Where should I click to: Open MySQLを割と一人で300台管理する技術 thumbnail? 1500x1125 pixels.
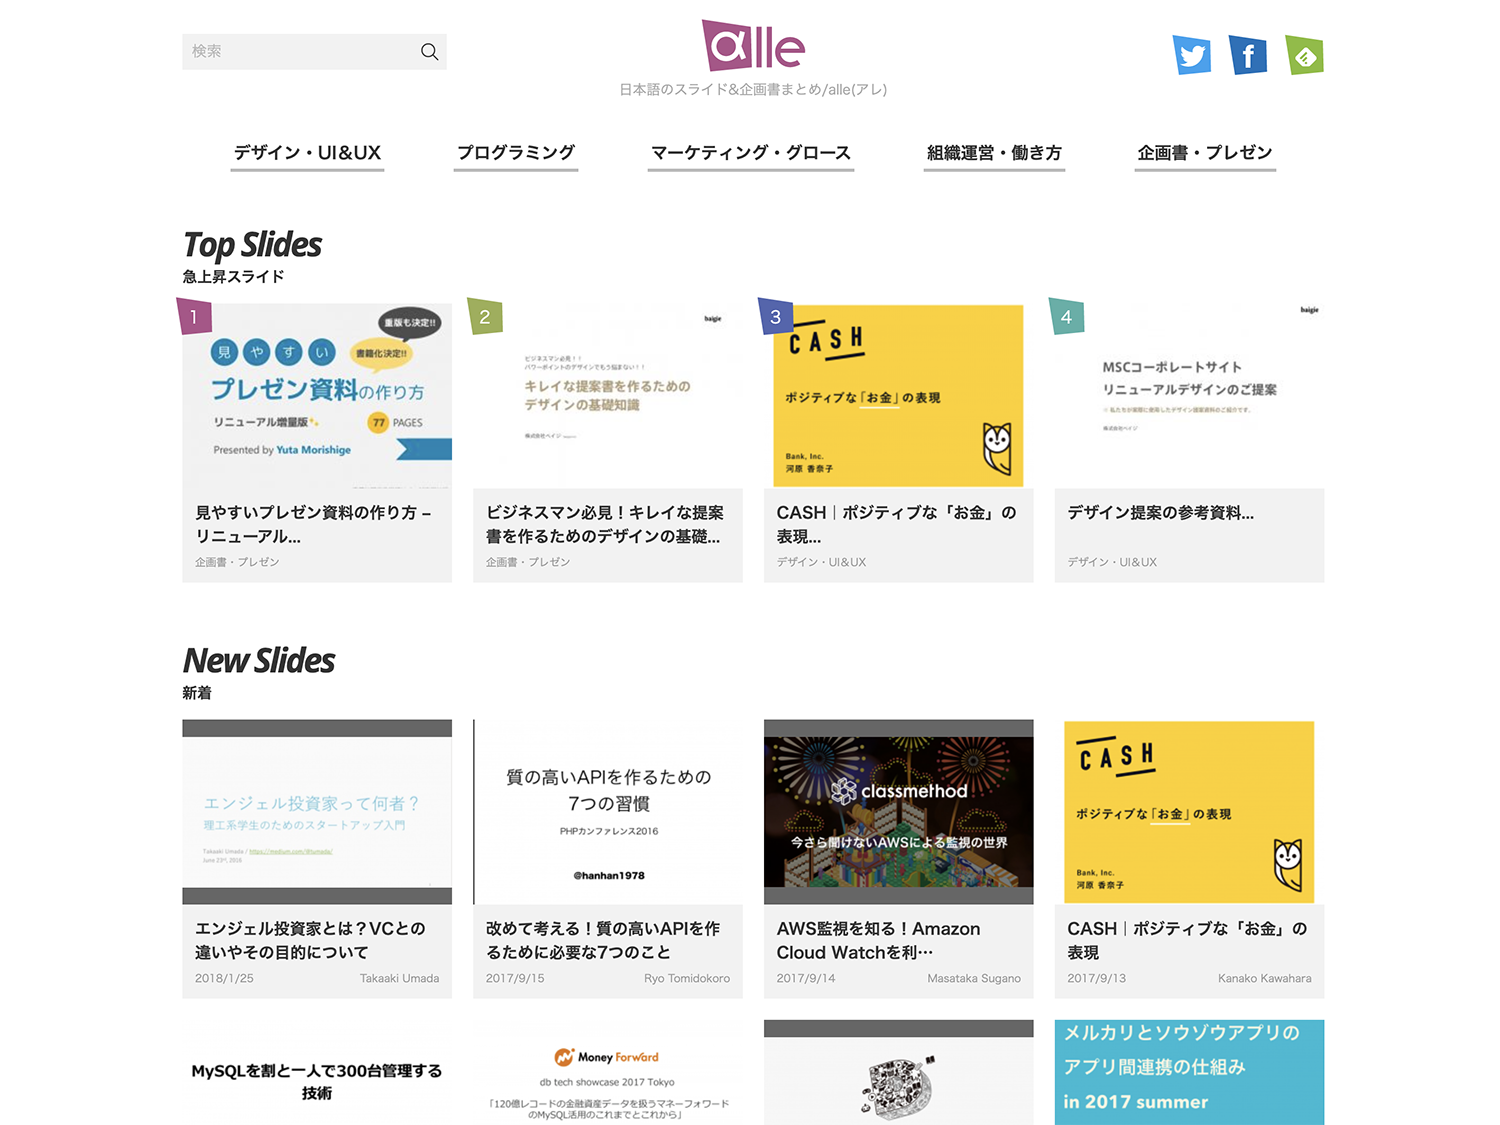[x=317, y=1073]
